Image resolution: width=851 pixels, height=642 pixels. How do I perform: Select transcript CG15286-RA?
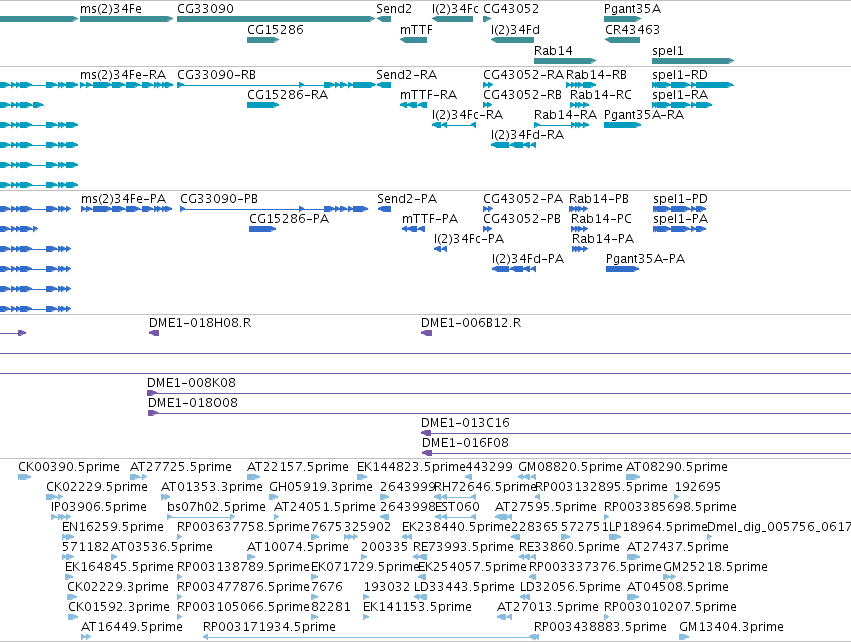pyautogui.click(x=287, y=95)
